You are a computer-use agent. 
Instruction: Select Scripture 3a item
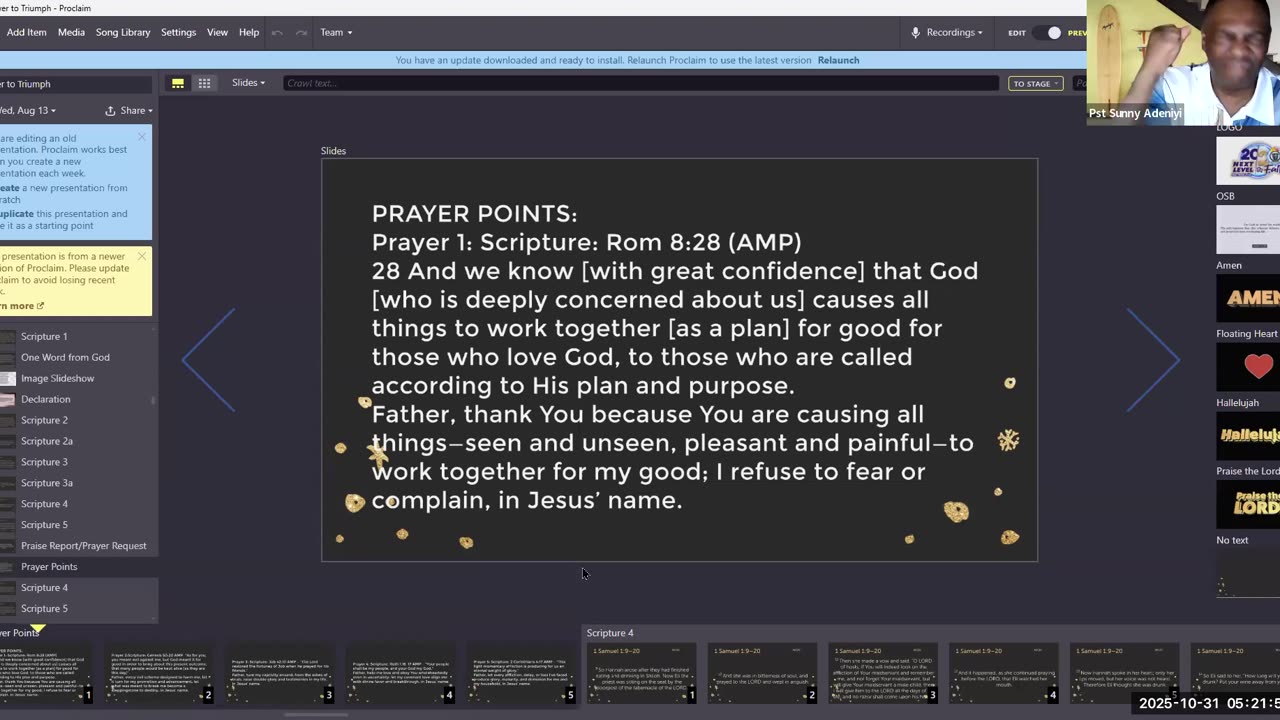(x=77, y=483)
